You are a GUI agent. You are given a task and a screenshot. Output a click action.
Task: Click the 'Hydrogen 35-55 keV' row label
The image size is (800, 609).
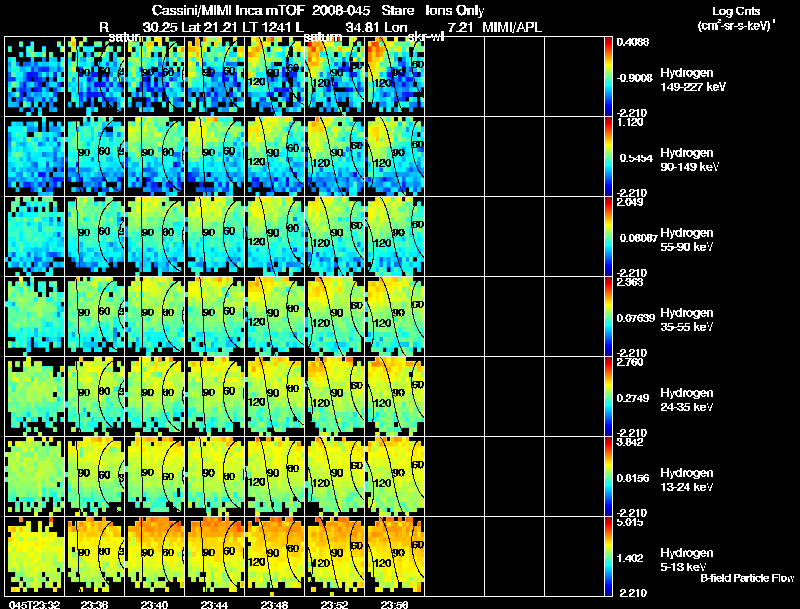coord(687,320)
